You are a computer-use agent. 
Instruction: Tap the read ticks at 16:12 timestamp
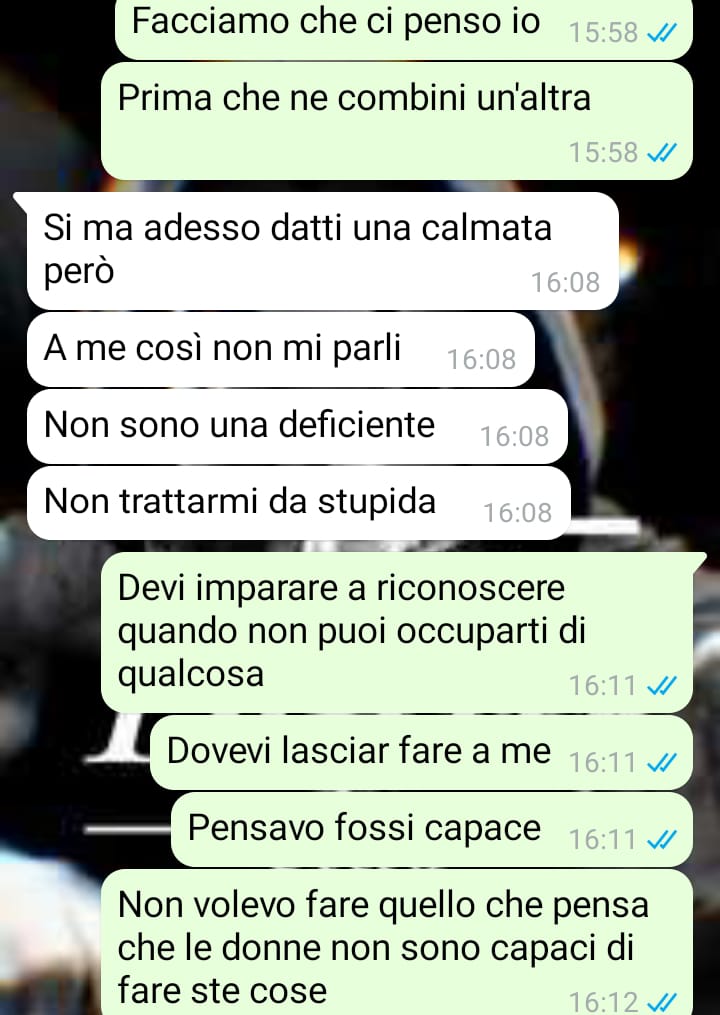[x=662, y=1002]
